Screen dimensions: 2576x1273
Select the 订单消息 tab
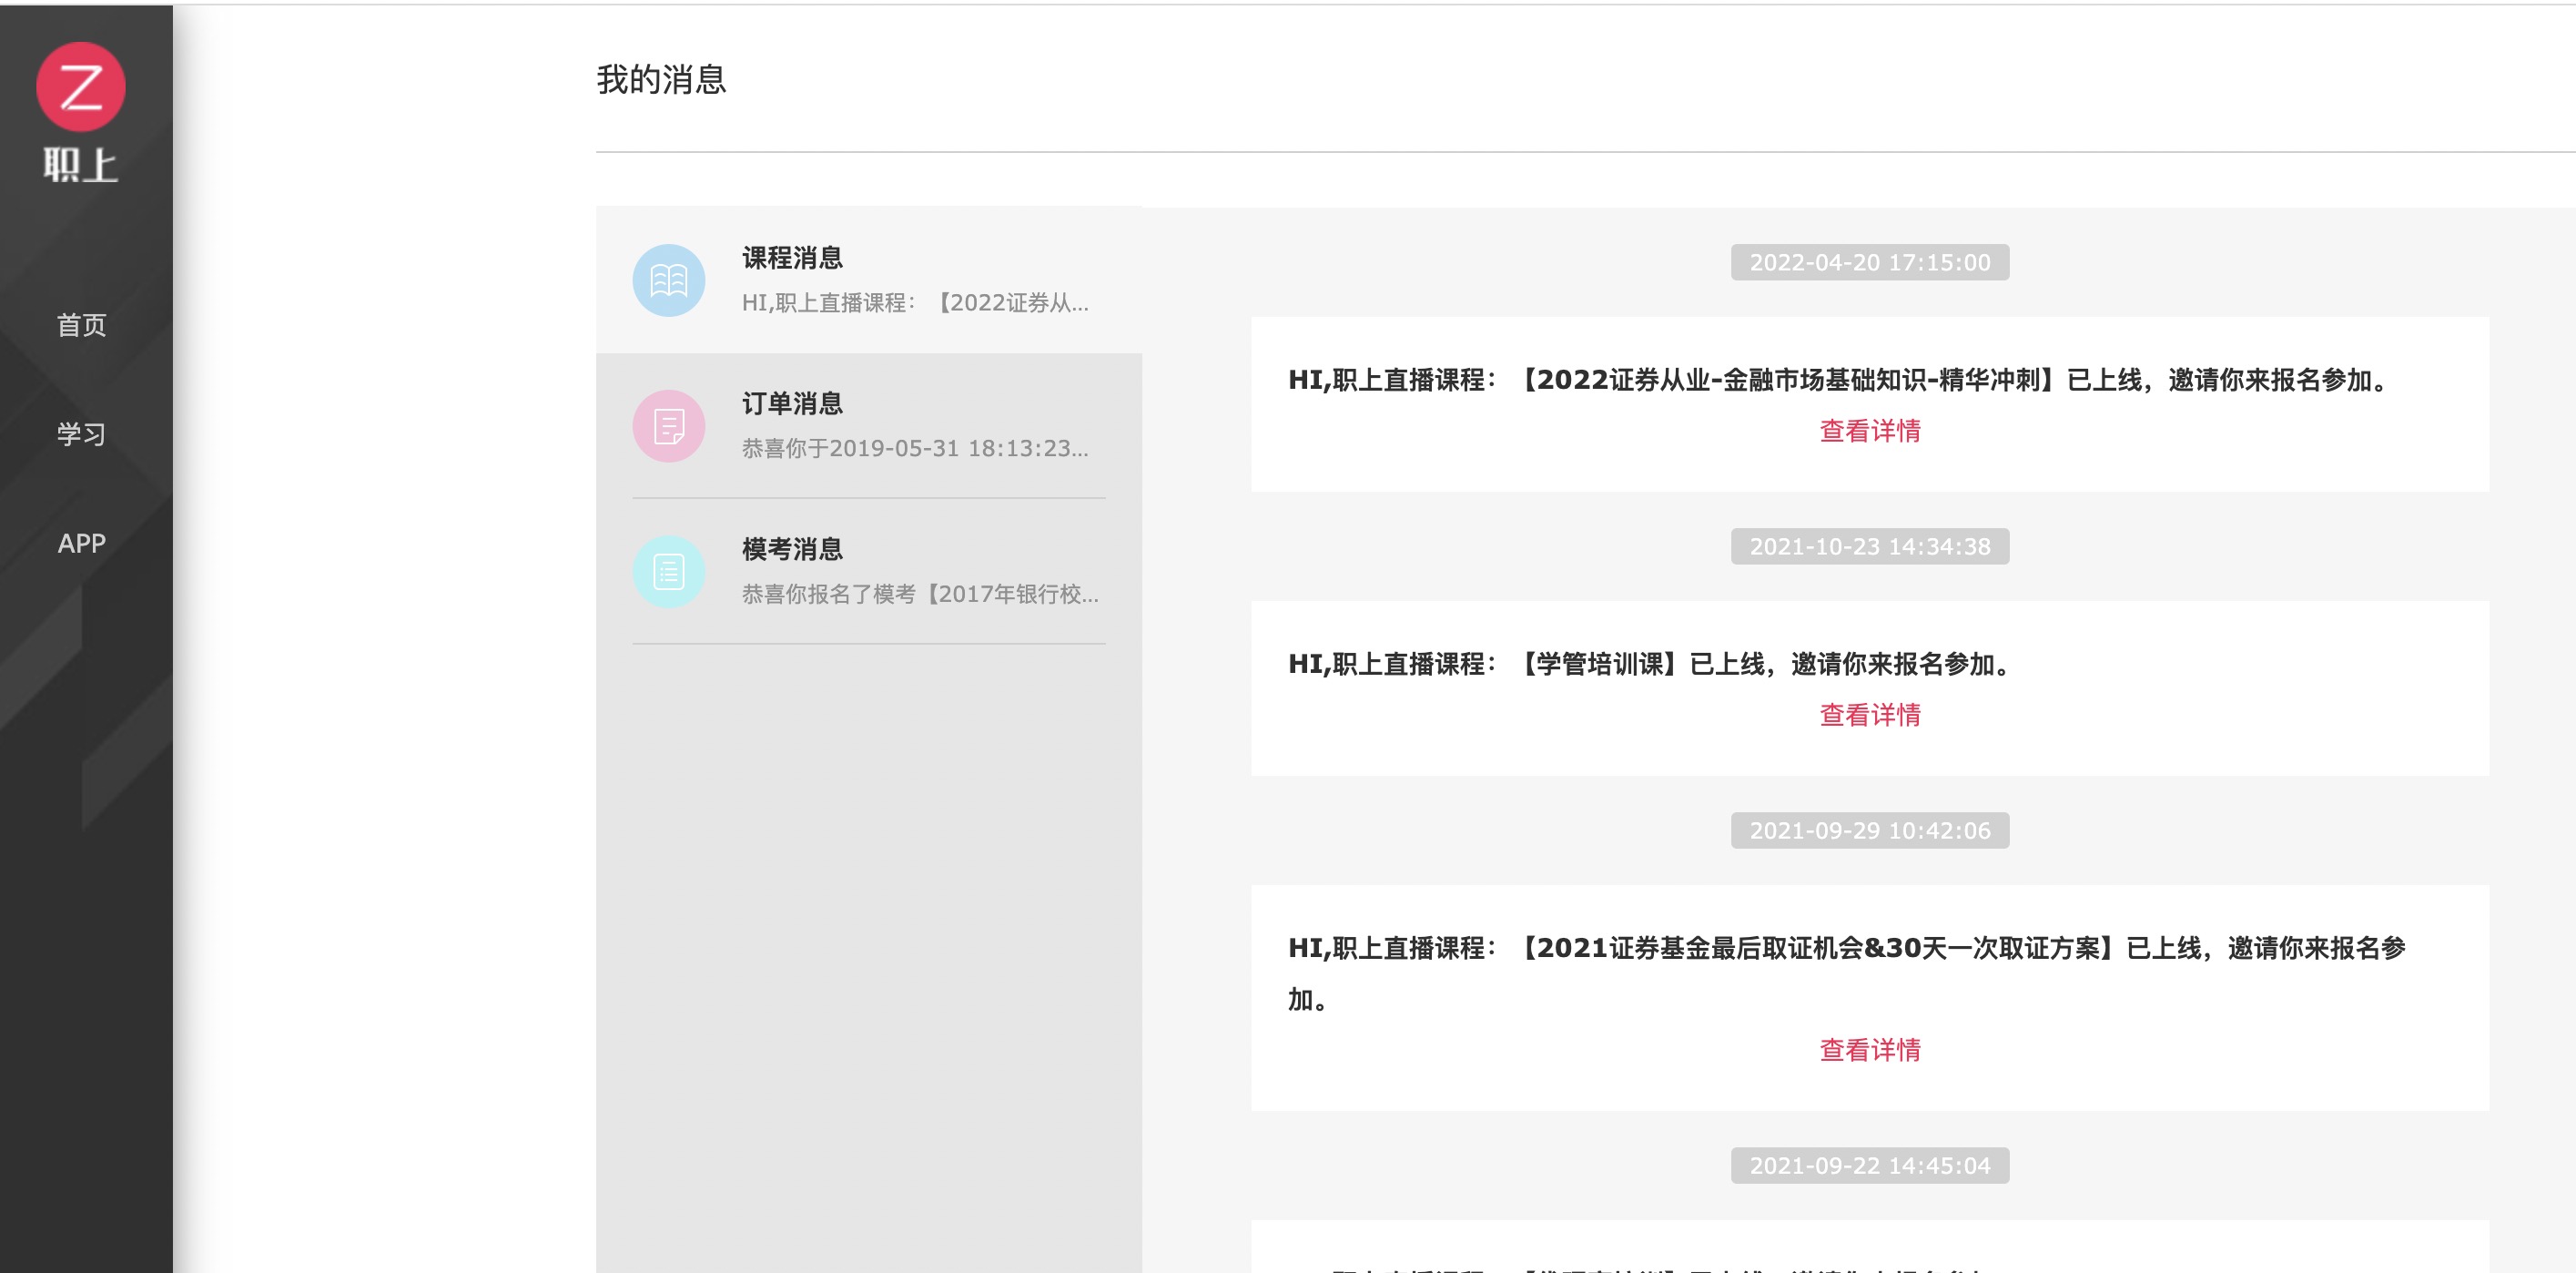click(869, 426)
